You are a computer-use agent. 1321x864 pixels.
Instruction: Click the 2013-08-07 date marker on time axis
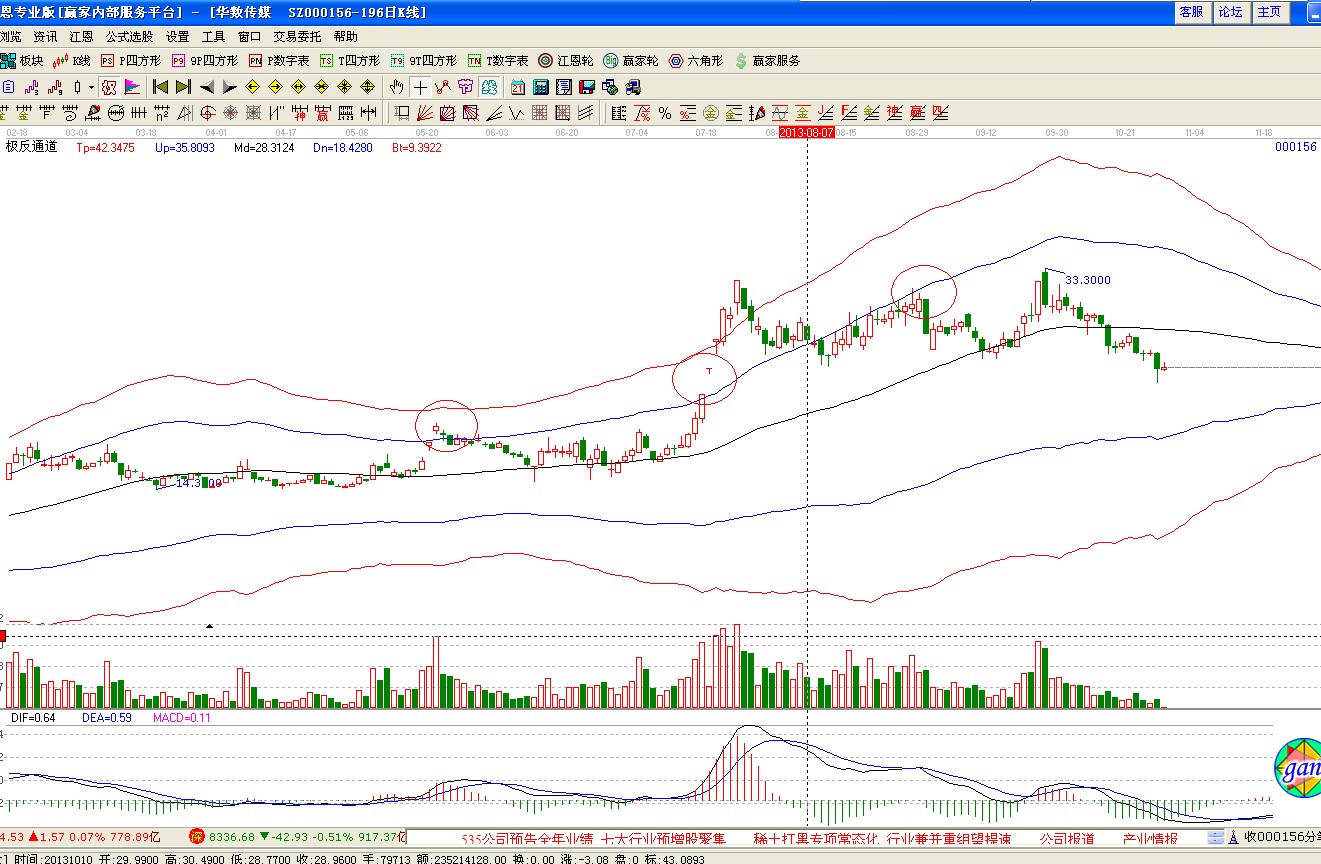coord(806,132)
